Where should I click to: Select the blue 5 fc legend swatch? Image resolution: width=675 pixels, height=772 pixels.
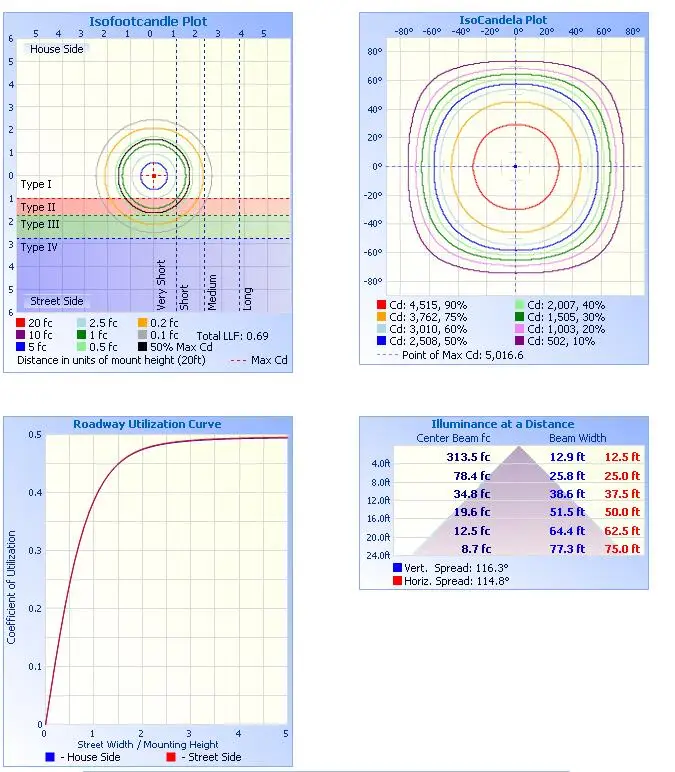click(x=22, y=347)
